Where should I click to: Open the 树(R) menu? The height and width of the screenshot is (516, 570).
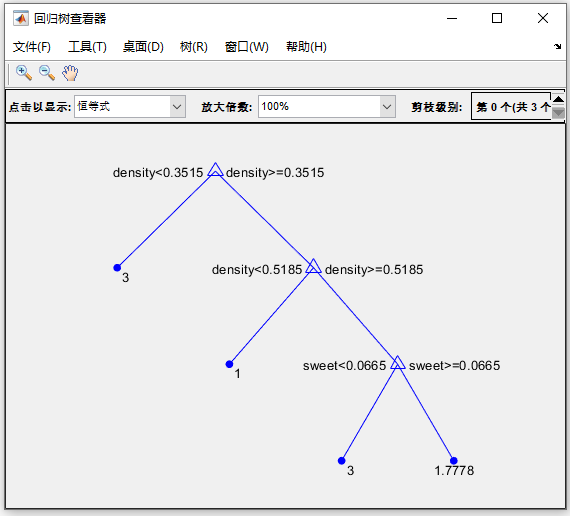[x=193, y=47]
